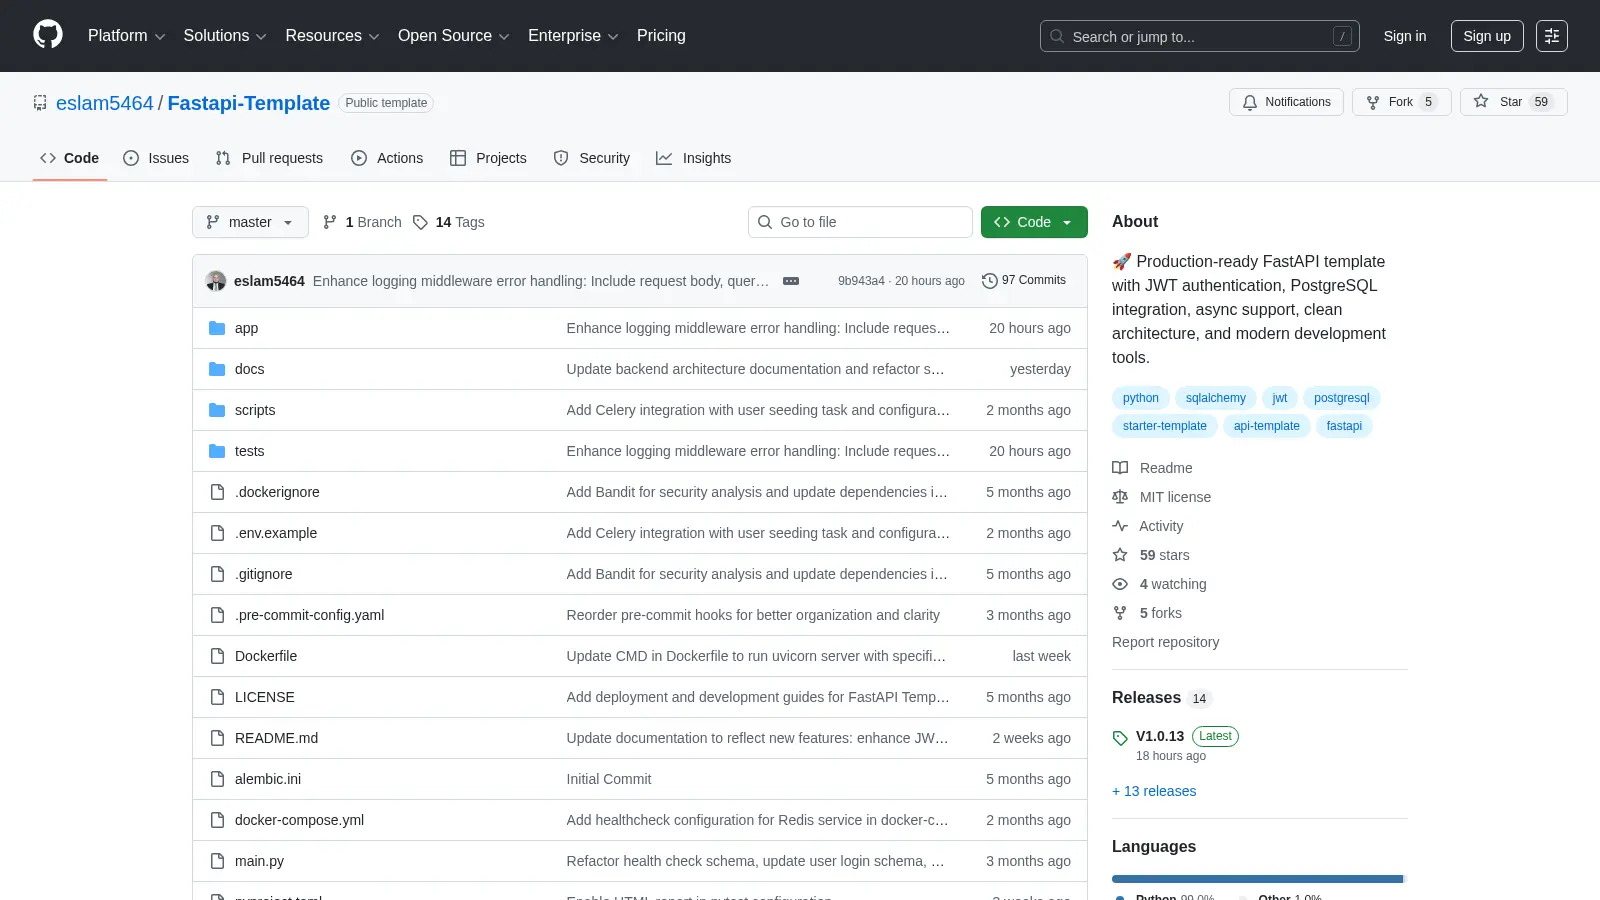Click the docs folder icon
Viewport: 1600px width, 900px height.
[217, 369]
